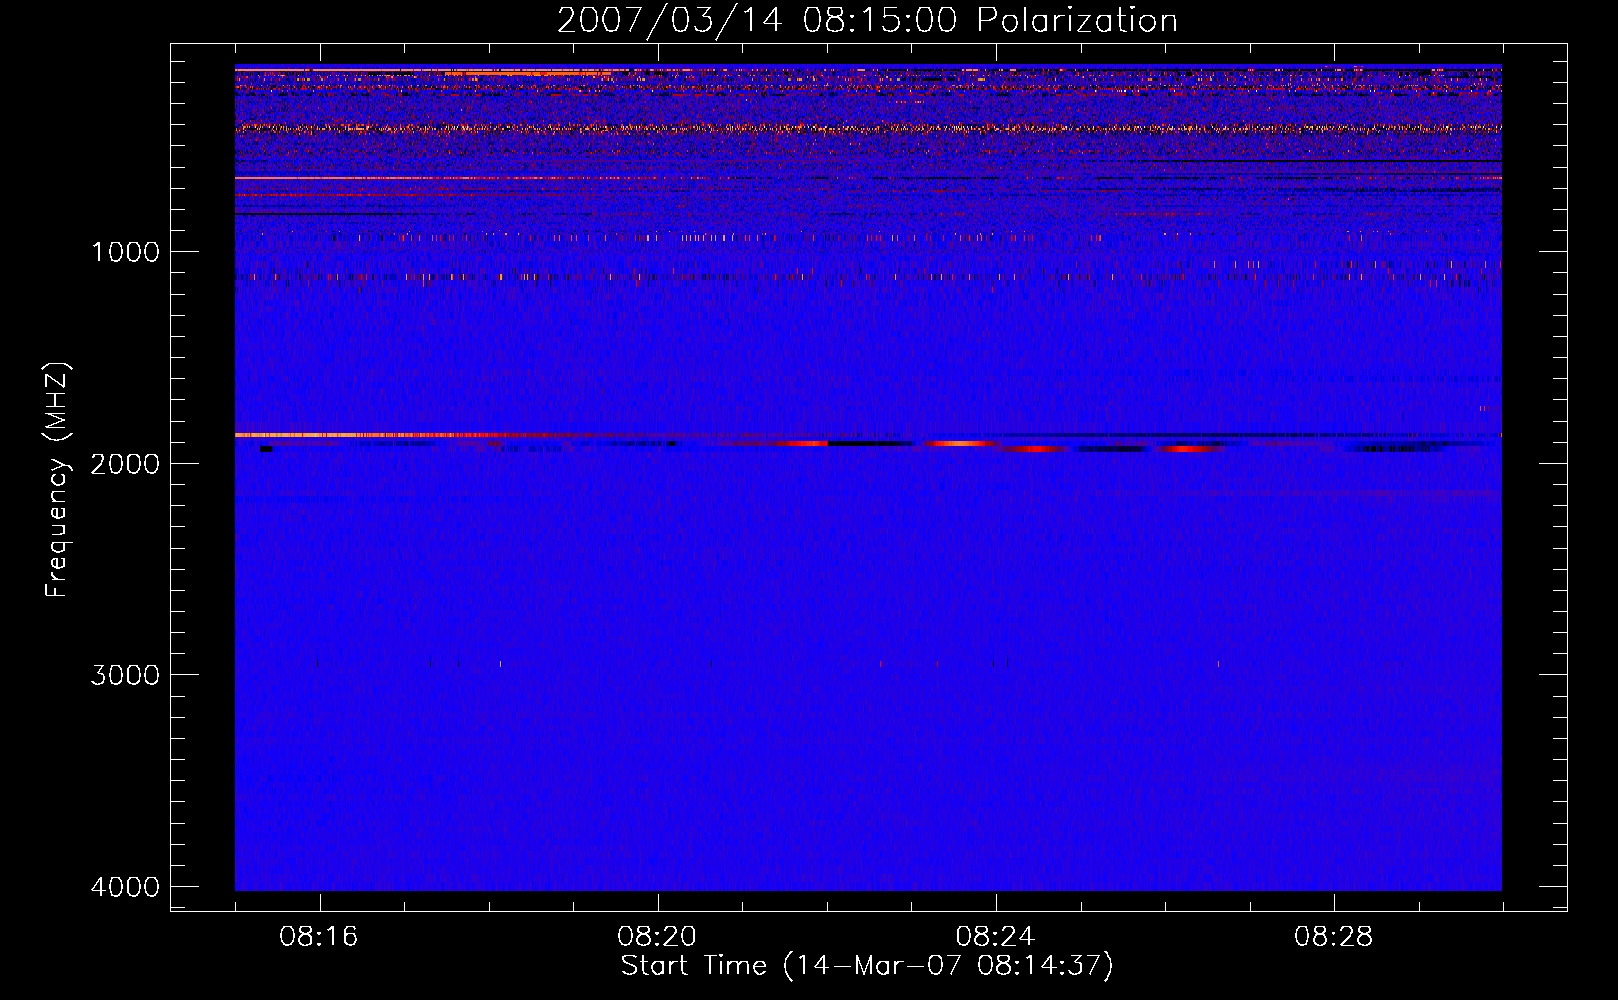The height and width of the screenshot is (1000, 1618).
Task: Click the 1000 frequency tick label
Action: [x=125, y=252]
